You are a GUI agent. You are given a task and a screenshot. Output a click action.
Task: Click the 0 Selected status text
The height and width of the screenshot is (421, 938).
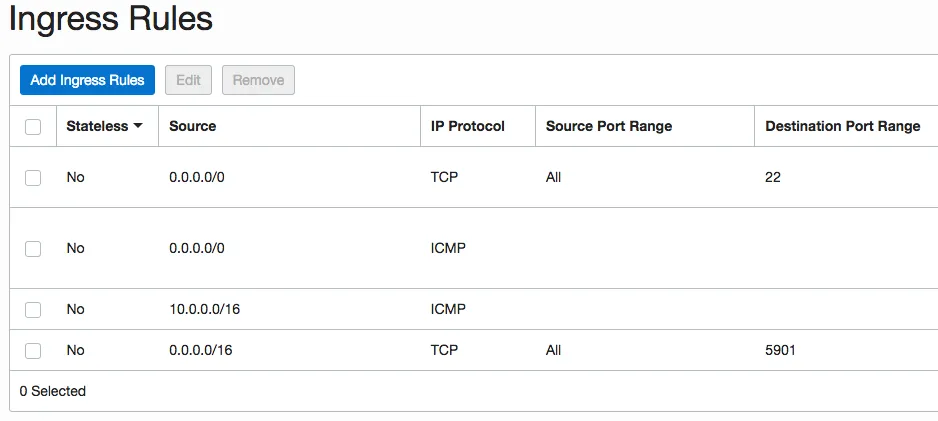(53, 391)
